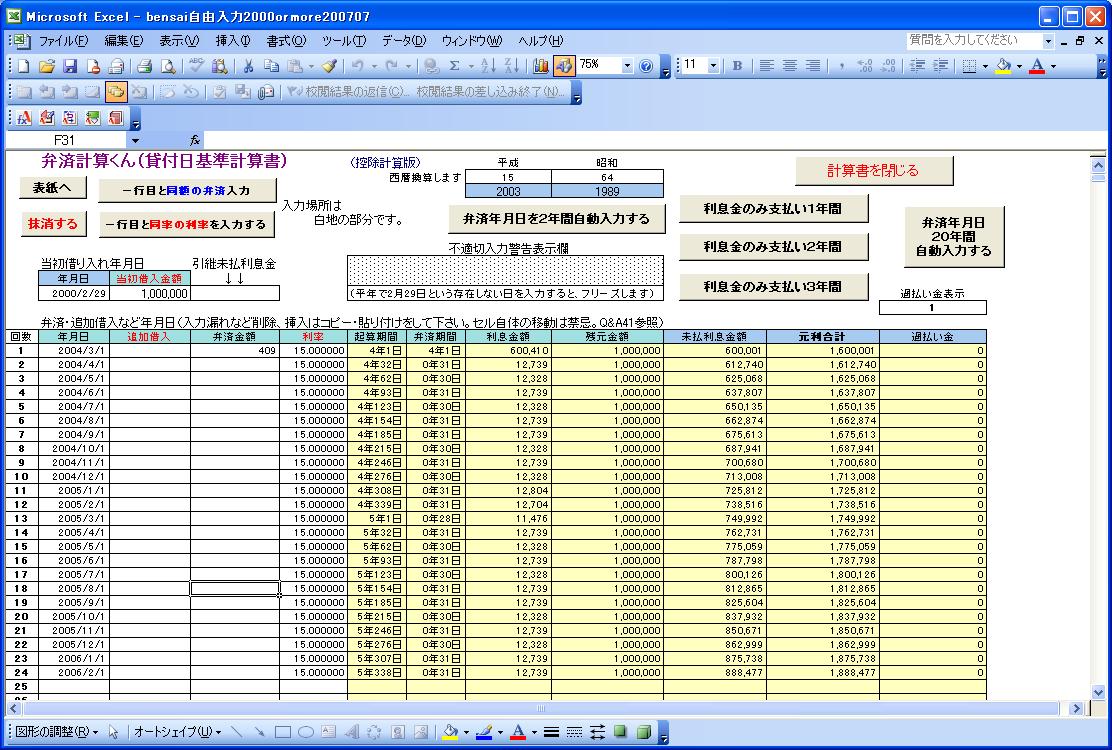
Task: Open the 挿入(I) menu
Action: (233, 40)
